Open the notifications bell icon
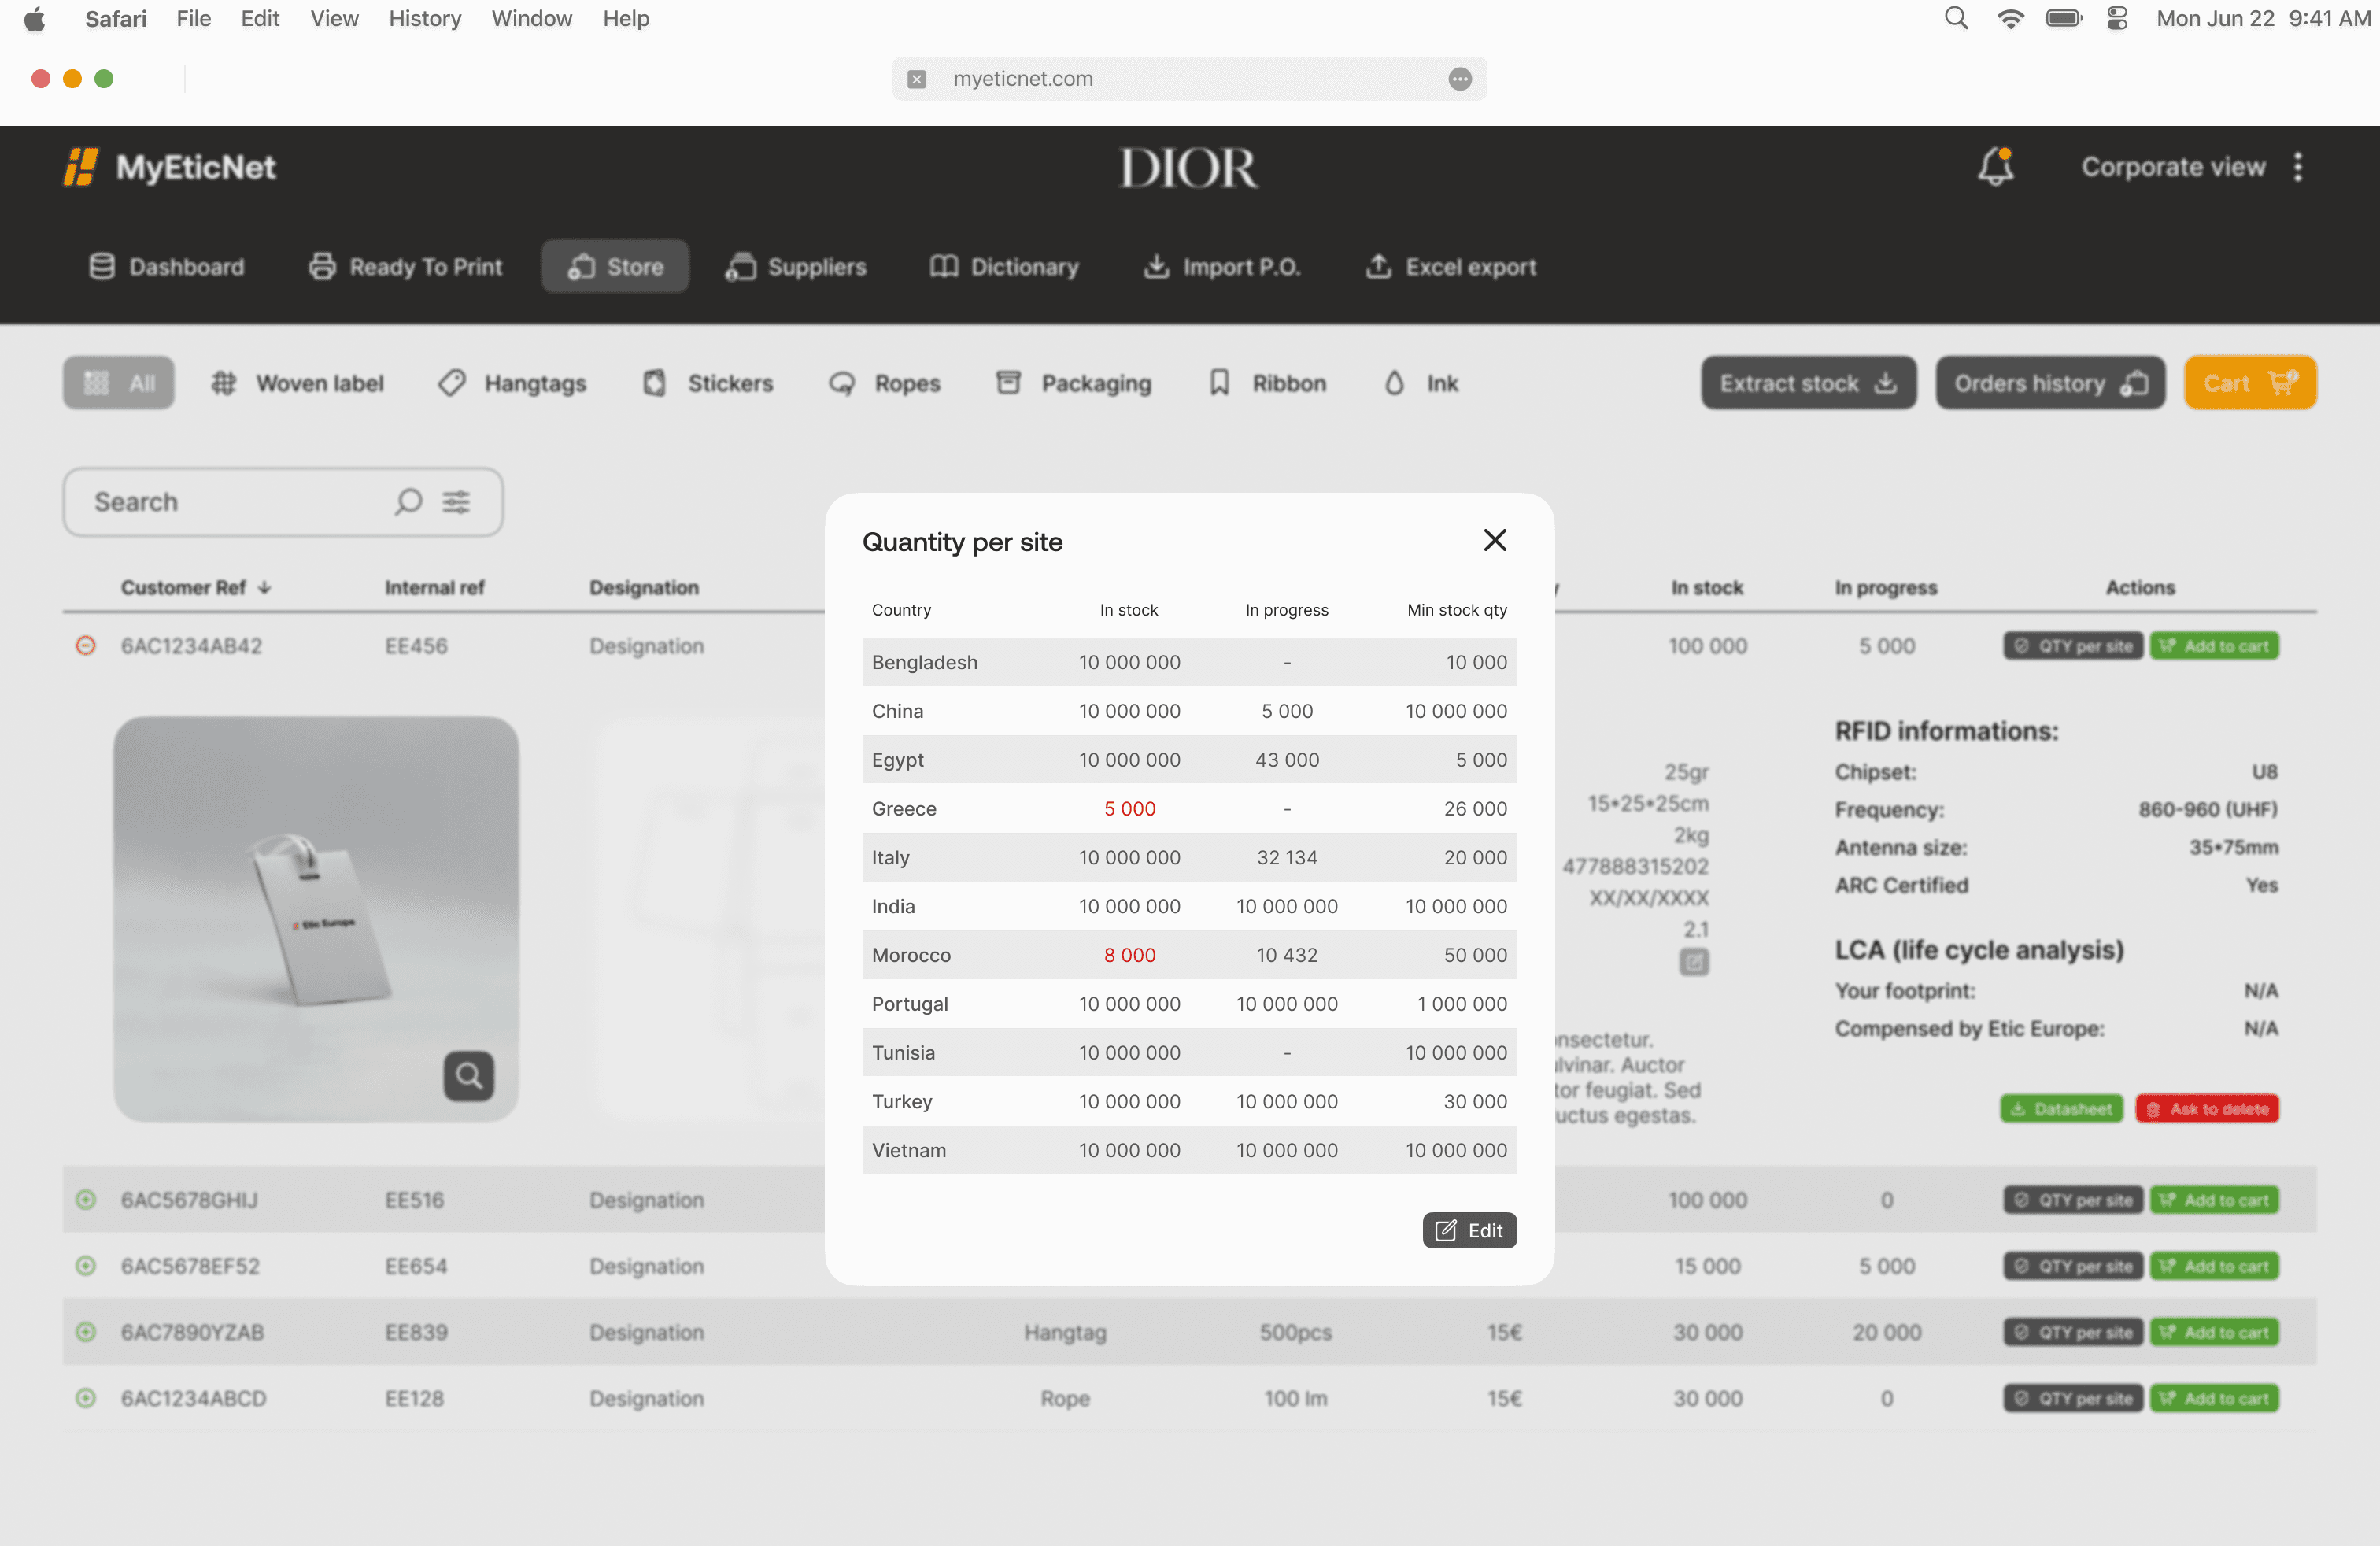The image size is (2380, 1546). pos(1994,167)
